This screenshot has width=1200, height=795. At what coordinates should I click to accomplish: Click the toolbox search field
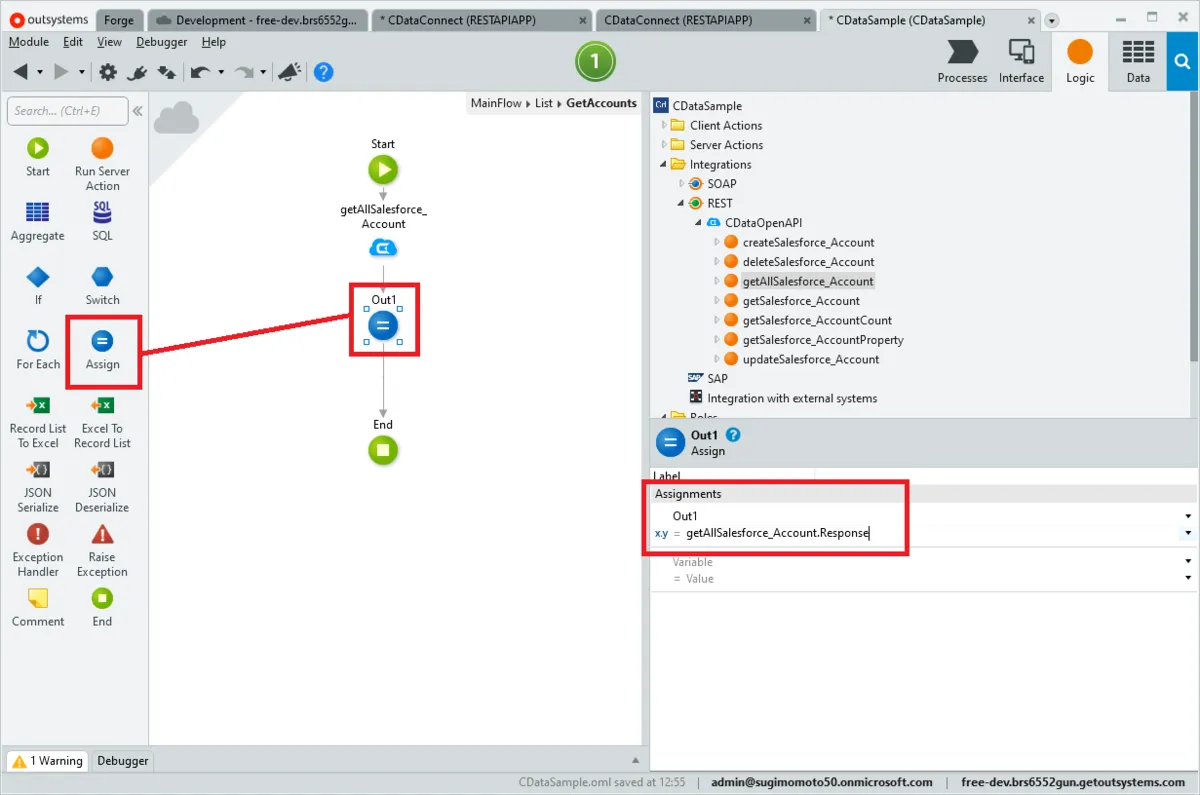[67, 111]
